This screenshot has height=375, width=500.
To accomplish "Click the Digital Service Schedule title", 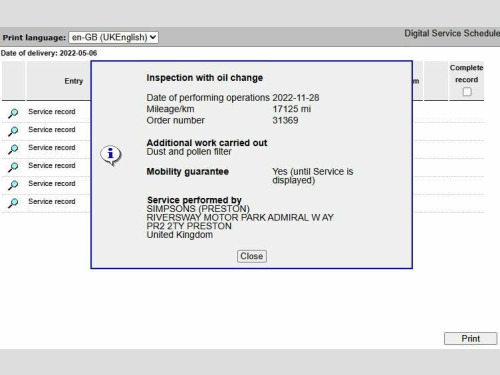I will pyautogui.click(x=452, y=33).
